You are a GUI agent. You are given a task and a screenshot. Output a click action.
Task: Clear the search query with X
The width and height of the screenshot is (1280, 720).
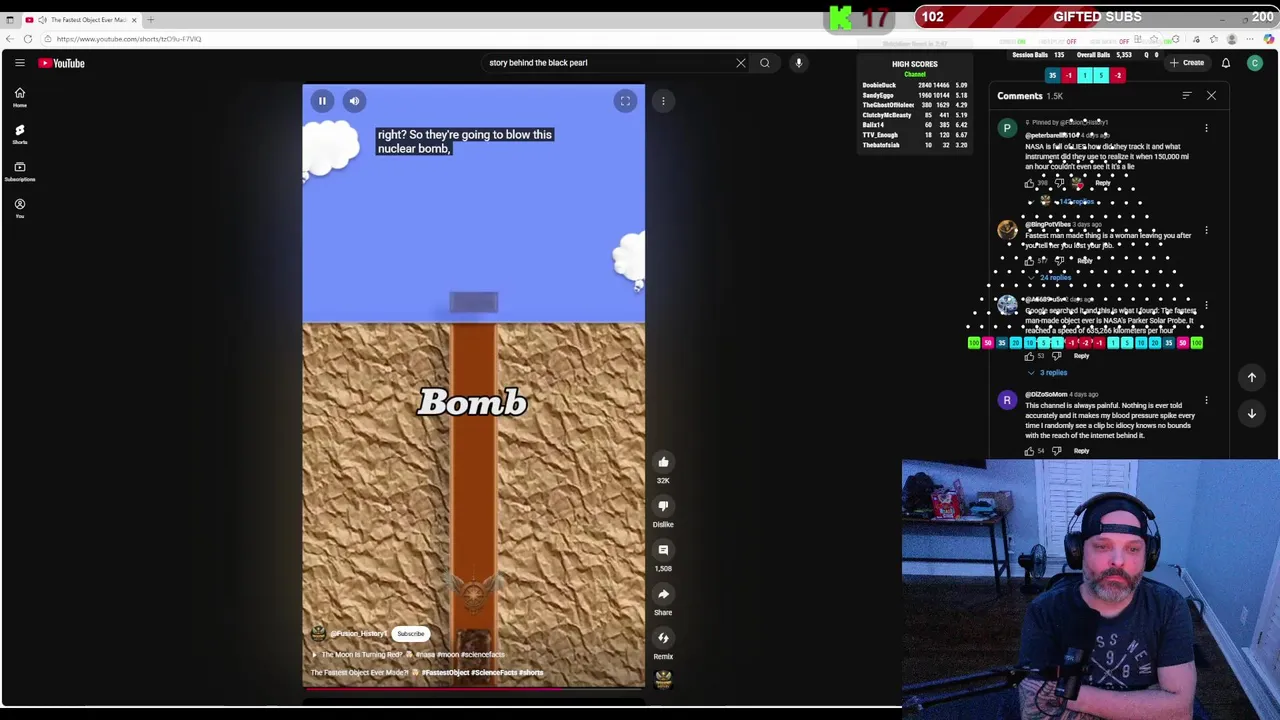point(741,63)
